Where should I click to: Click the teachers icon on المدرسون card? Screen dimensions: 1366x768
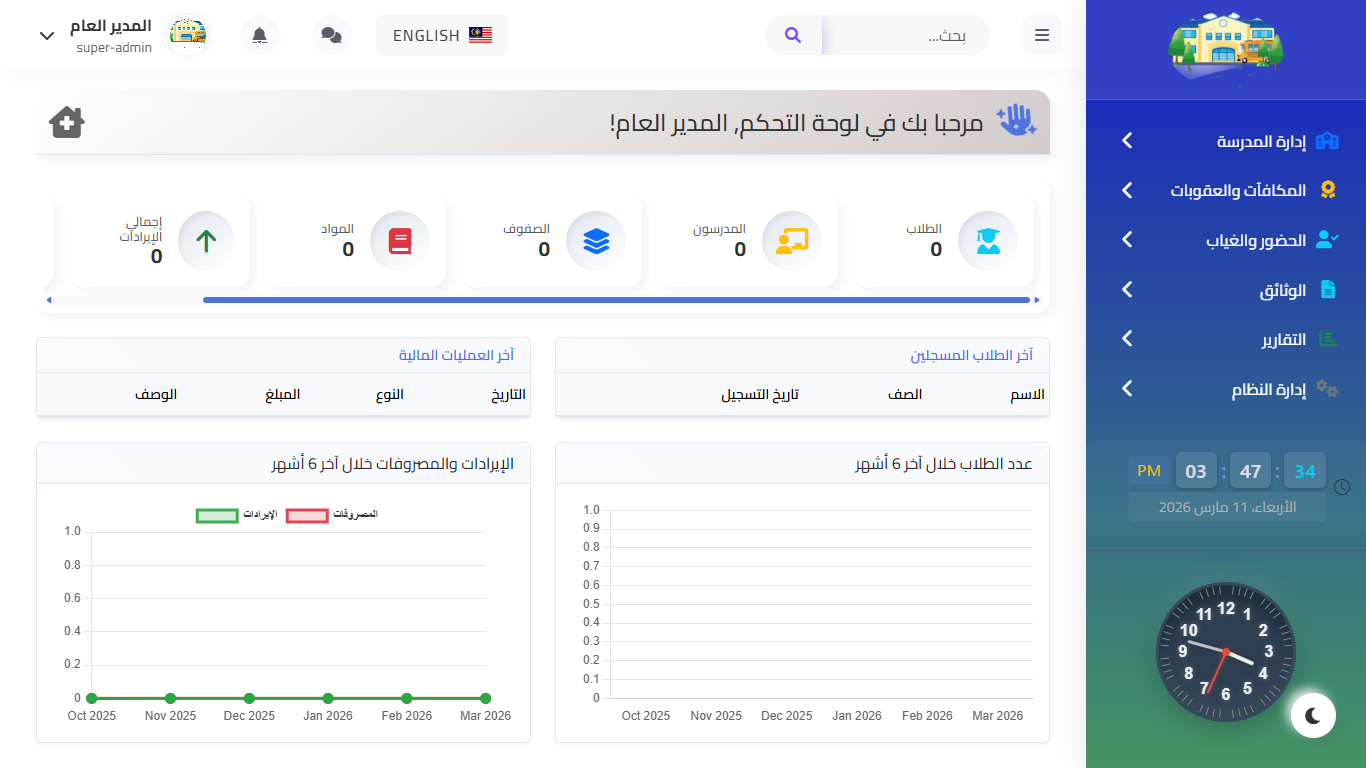pyautogui.click(x=791, y=241)
